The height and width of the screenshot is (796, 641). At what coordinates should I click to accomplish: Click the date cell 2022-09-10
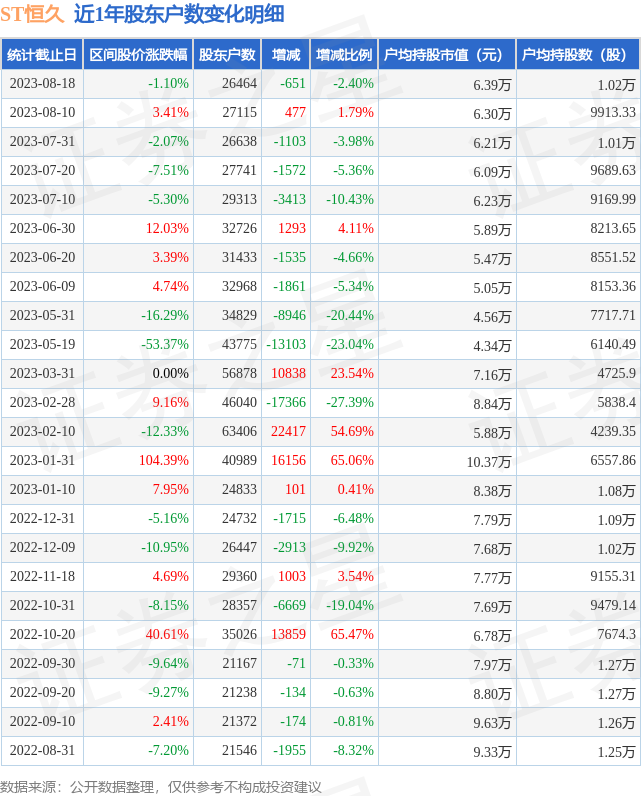point(42,721)
